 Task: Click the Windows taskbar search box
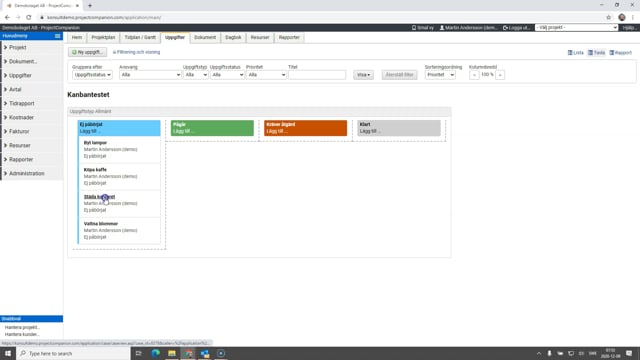(73, 353)
